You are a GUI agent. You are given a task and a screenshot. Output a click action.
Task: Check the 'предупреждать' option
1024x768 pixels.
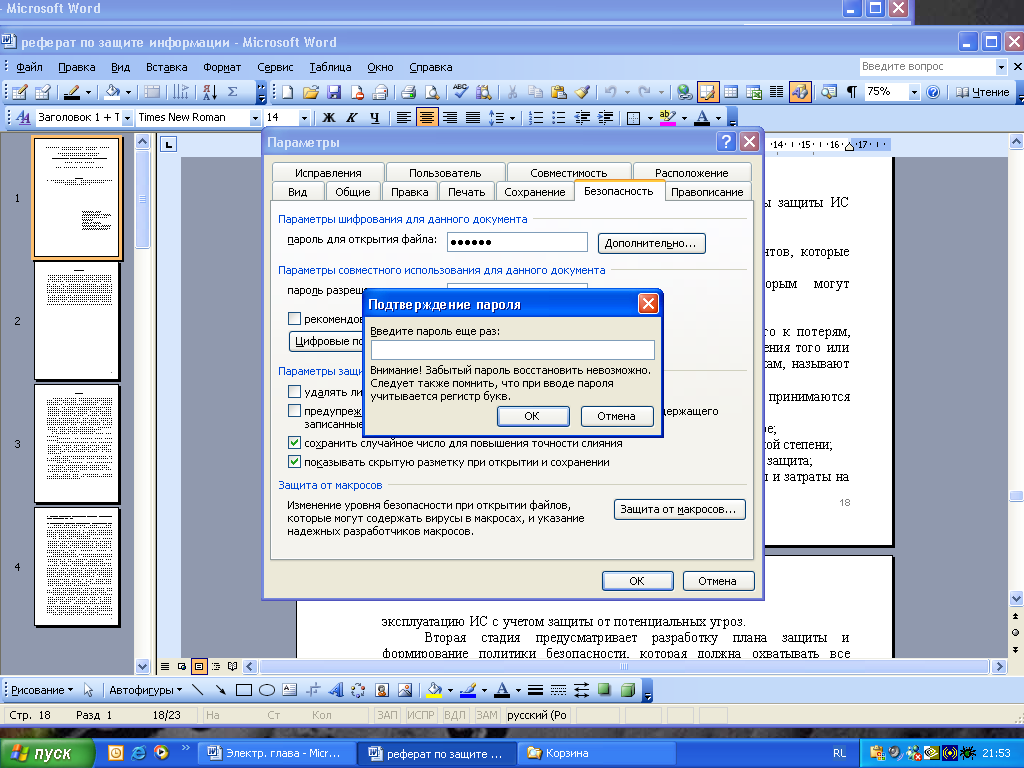point(295,411)
